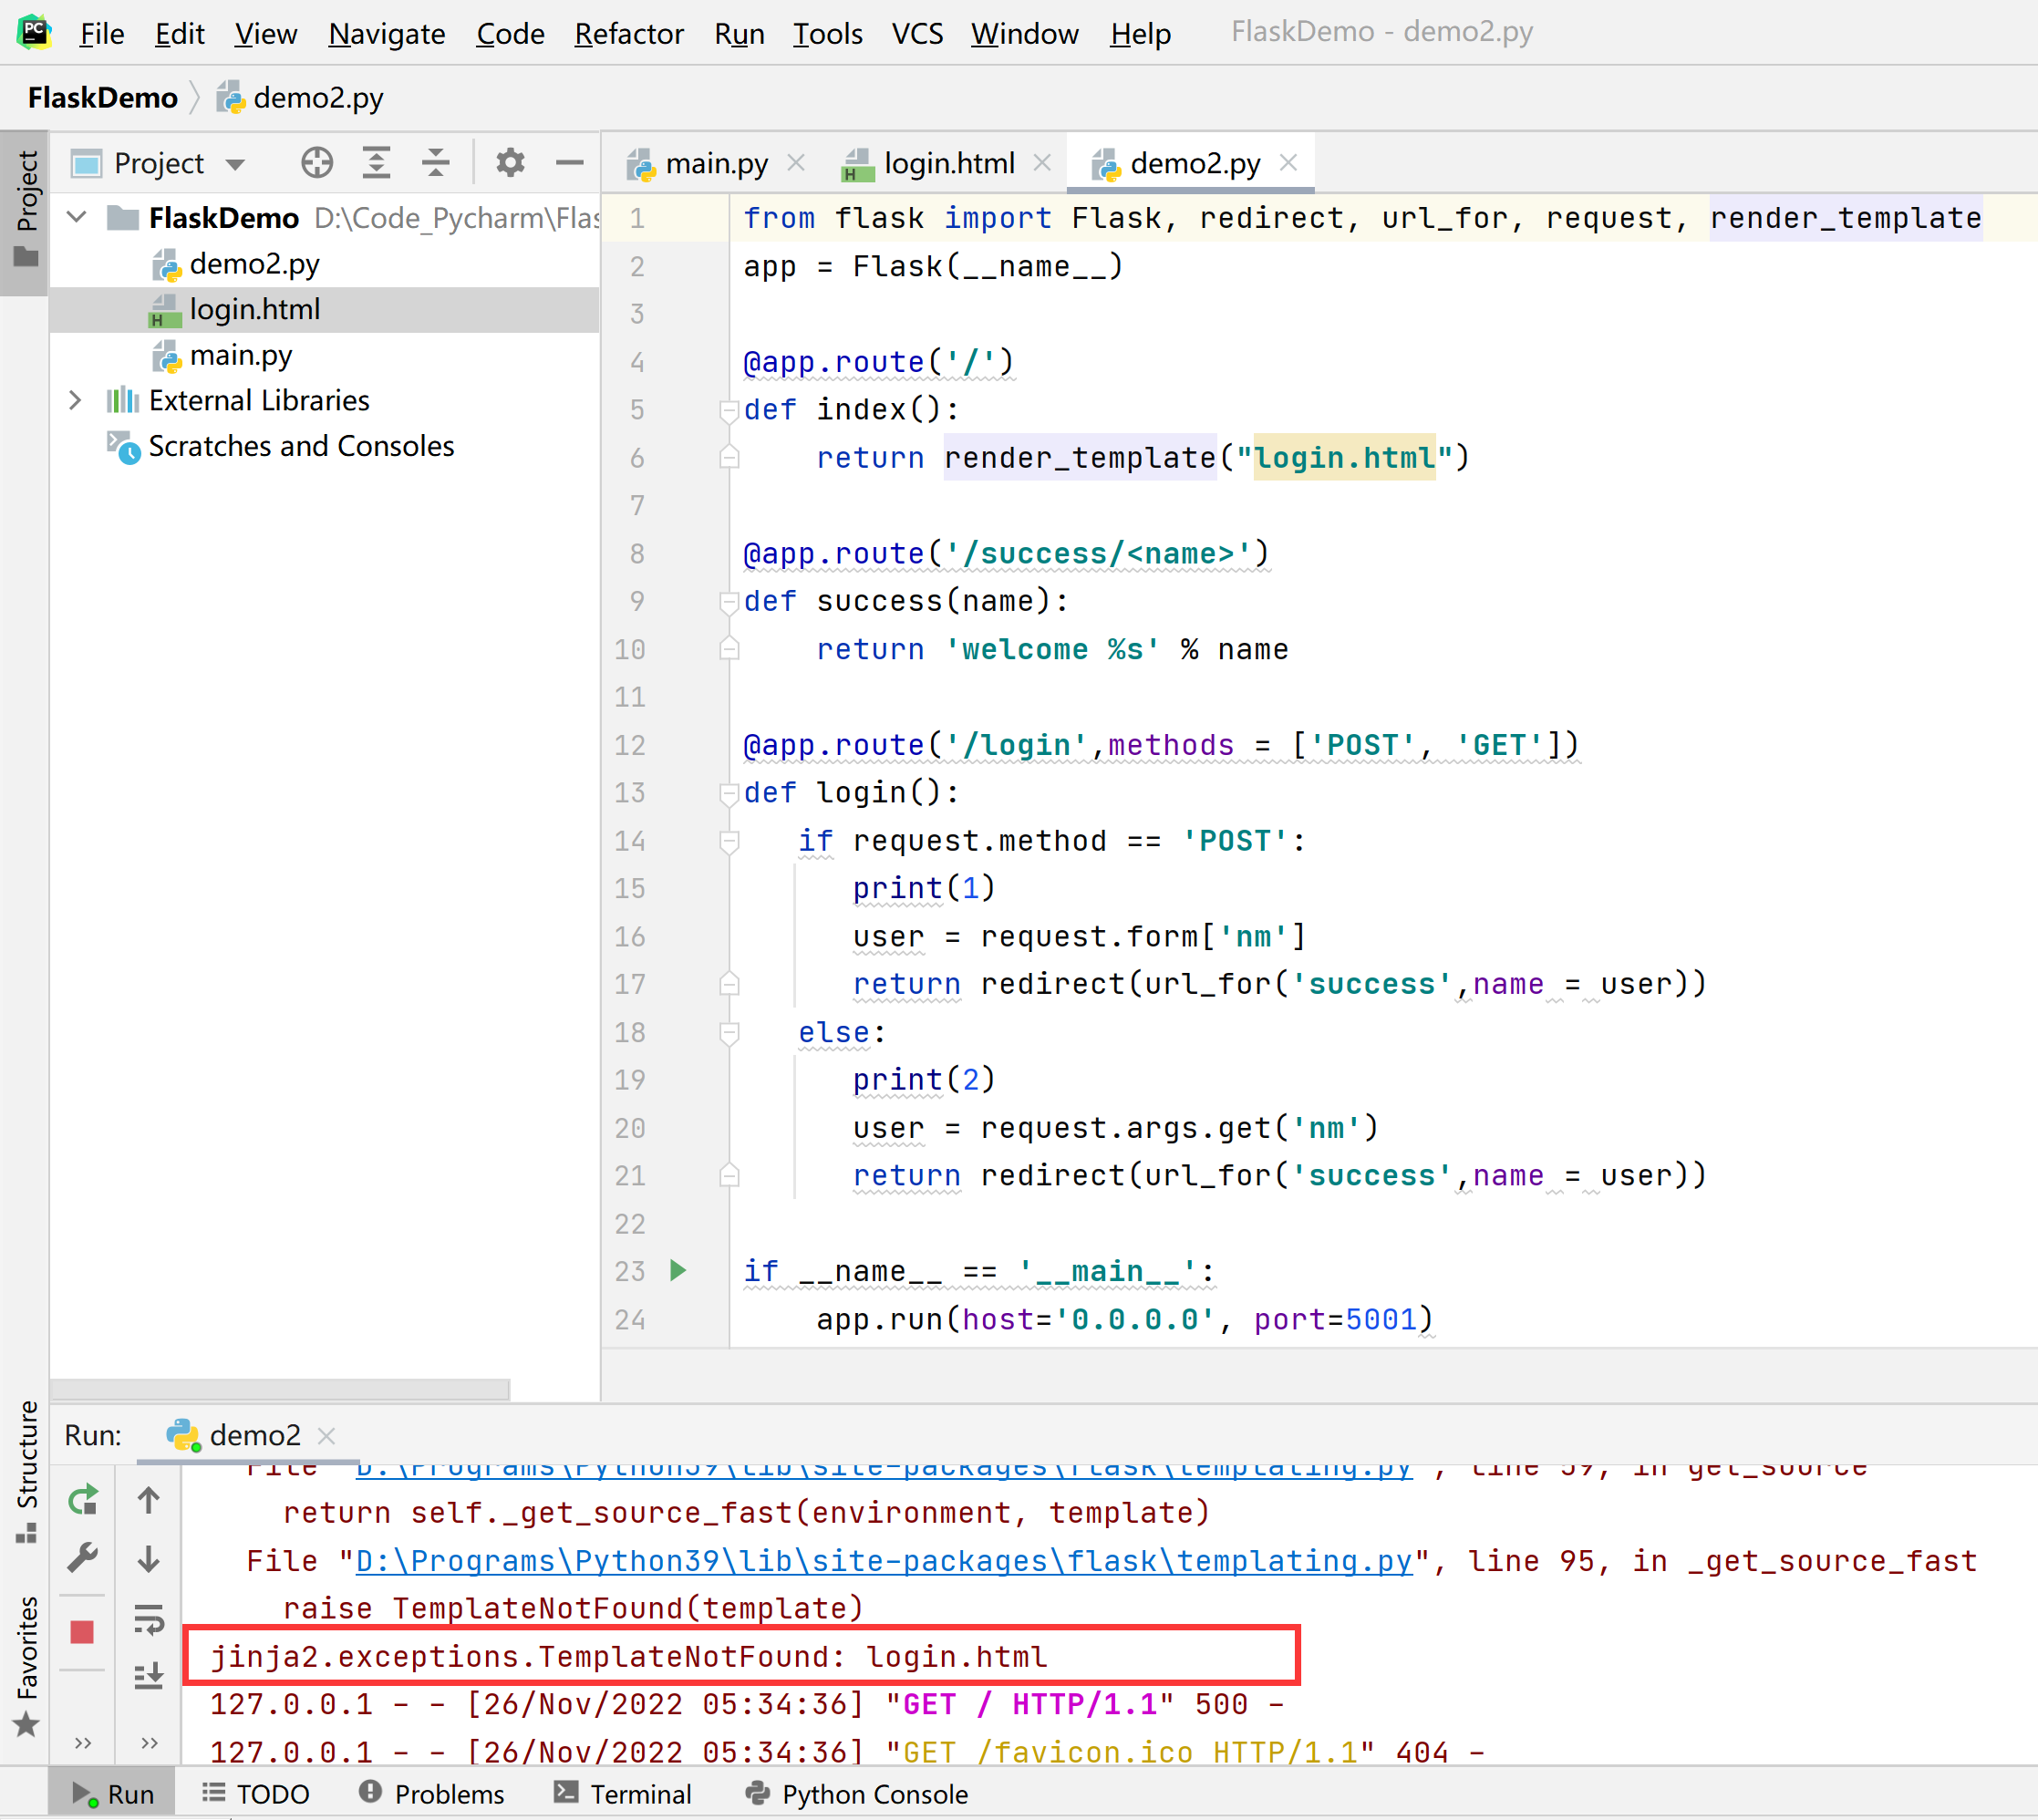Open the Refactor menu
The width and height of the screenshot is (2038, 1820).
pos(628,33)
